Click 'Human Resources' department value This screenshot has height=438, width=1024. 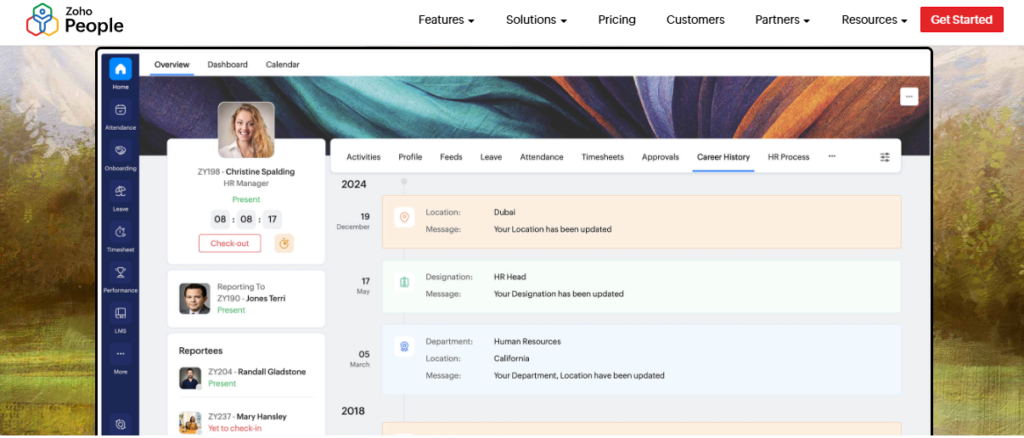(527, 341)
